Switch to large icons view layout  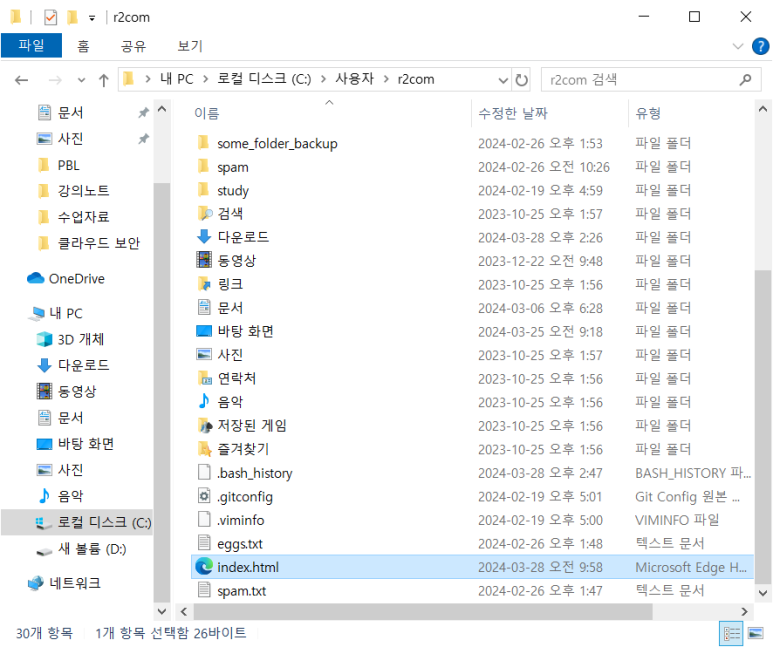[756, 634]
